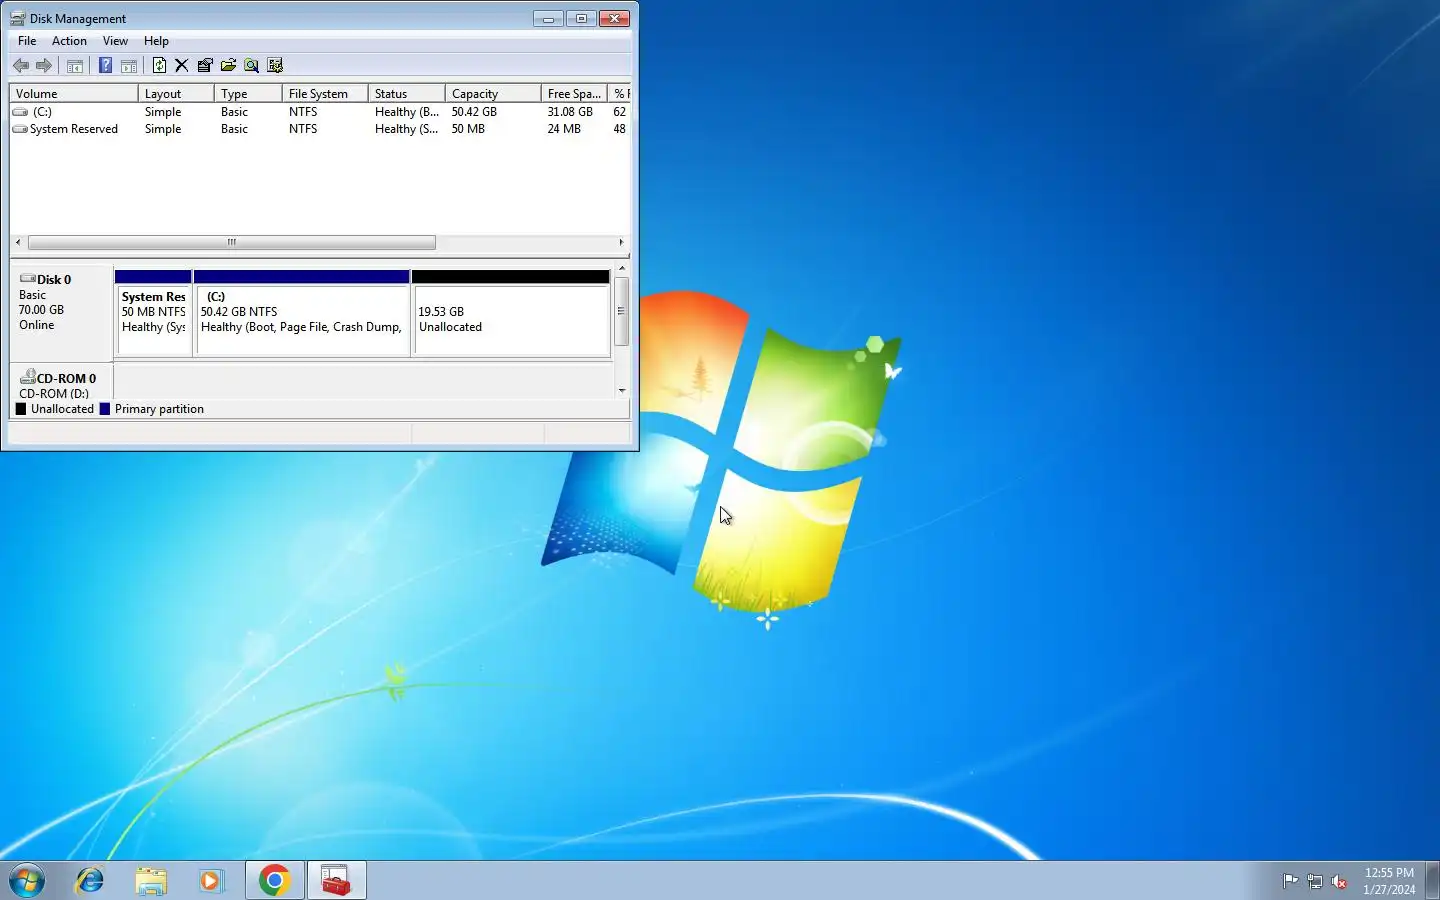Open Google Chrome from the taskbar
1440x900 pixels.
pyautogui.click(x=275, y=880)
